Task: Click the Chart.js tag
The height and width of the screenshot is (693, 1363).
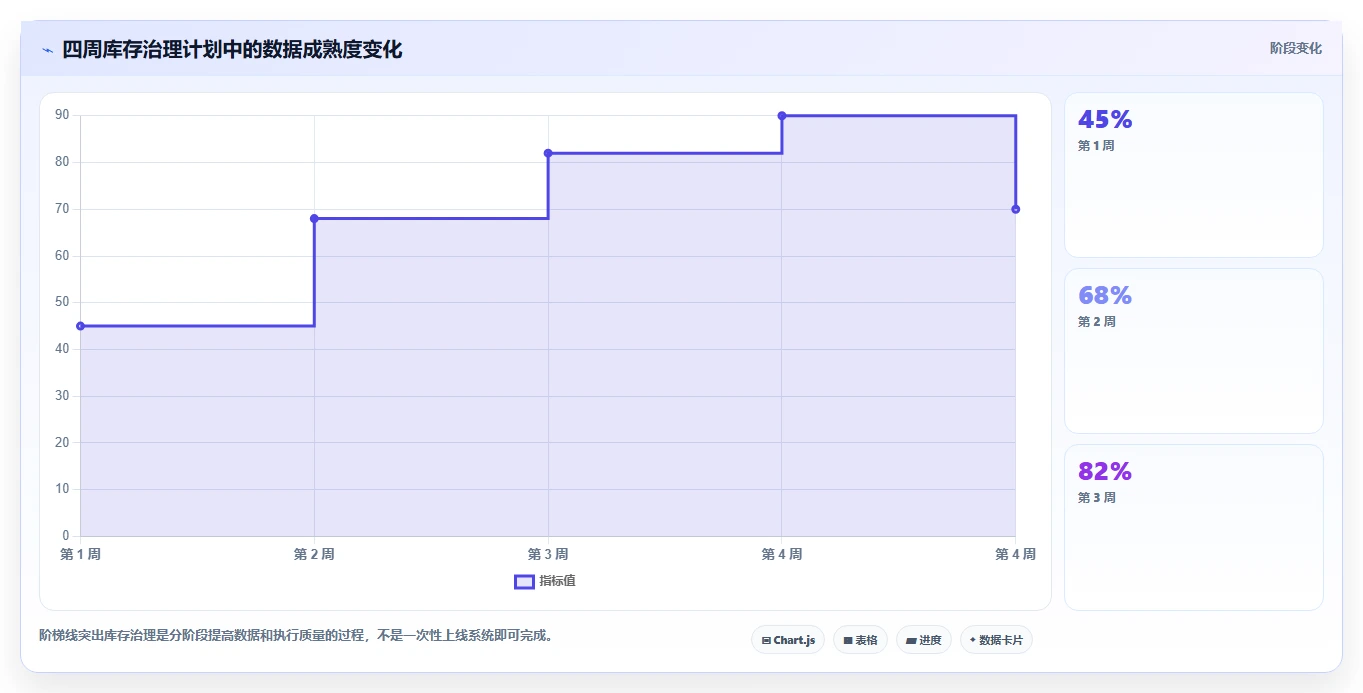Action: [x=788, y=640]
